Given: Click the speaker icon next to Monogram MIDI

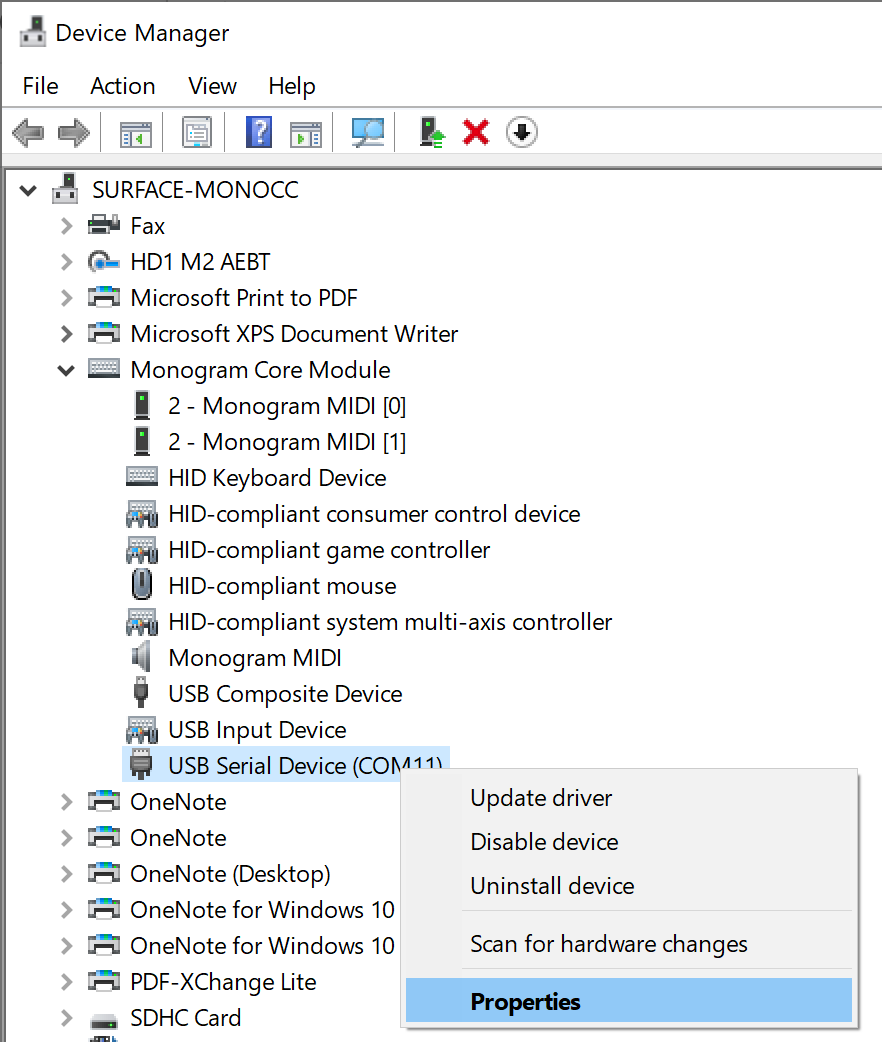Looking at the screenshot, I should (x=141, y=657).
